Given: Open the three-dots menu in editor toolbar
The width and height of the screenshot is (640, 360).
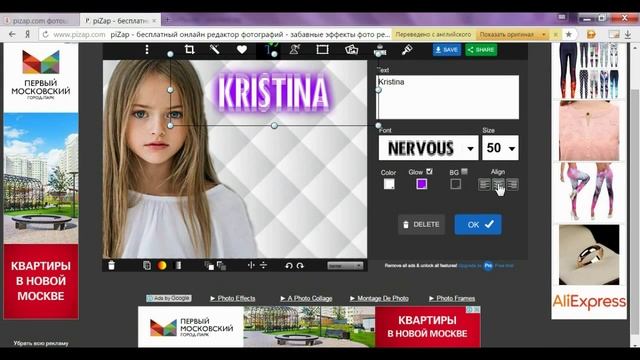Looking at the screenshot, I should [x=147, y=50].
